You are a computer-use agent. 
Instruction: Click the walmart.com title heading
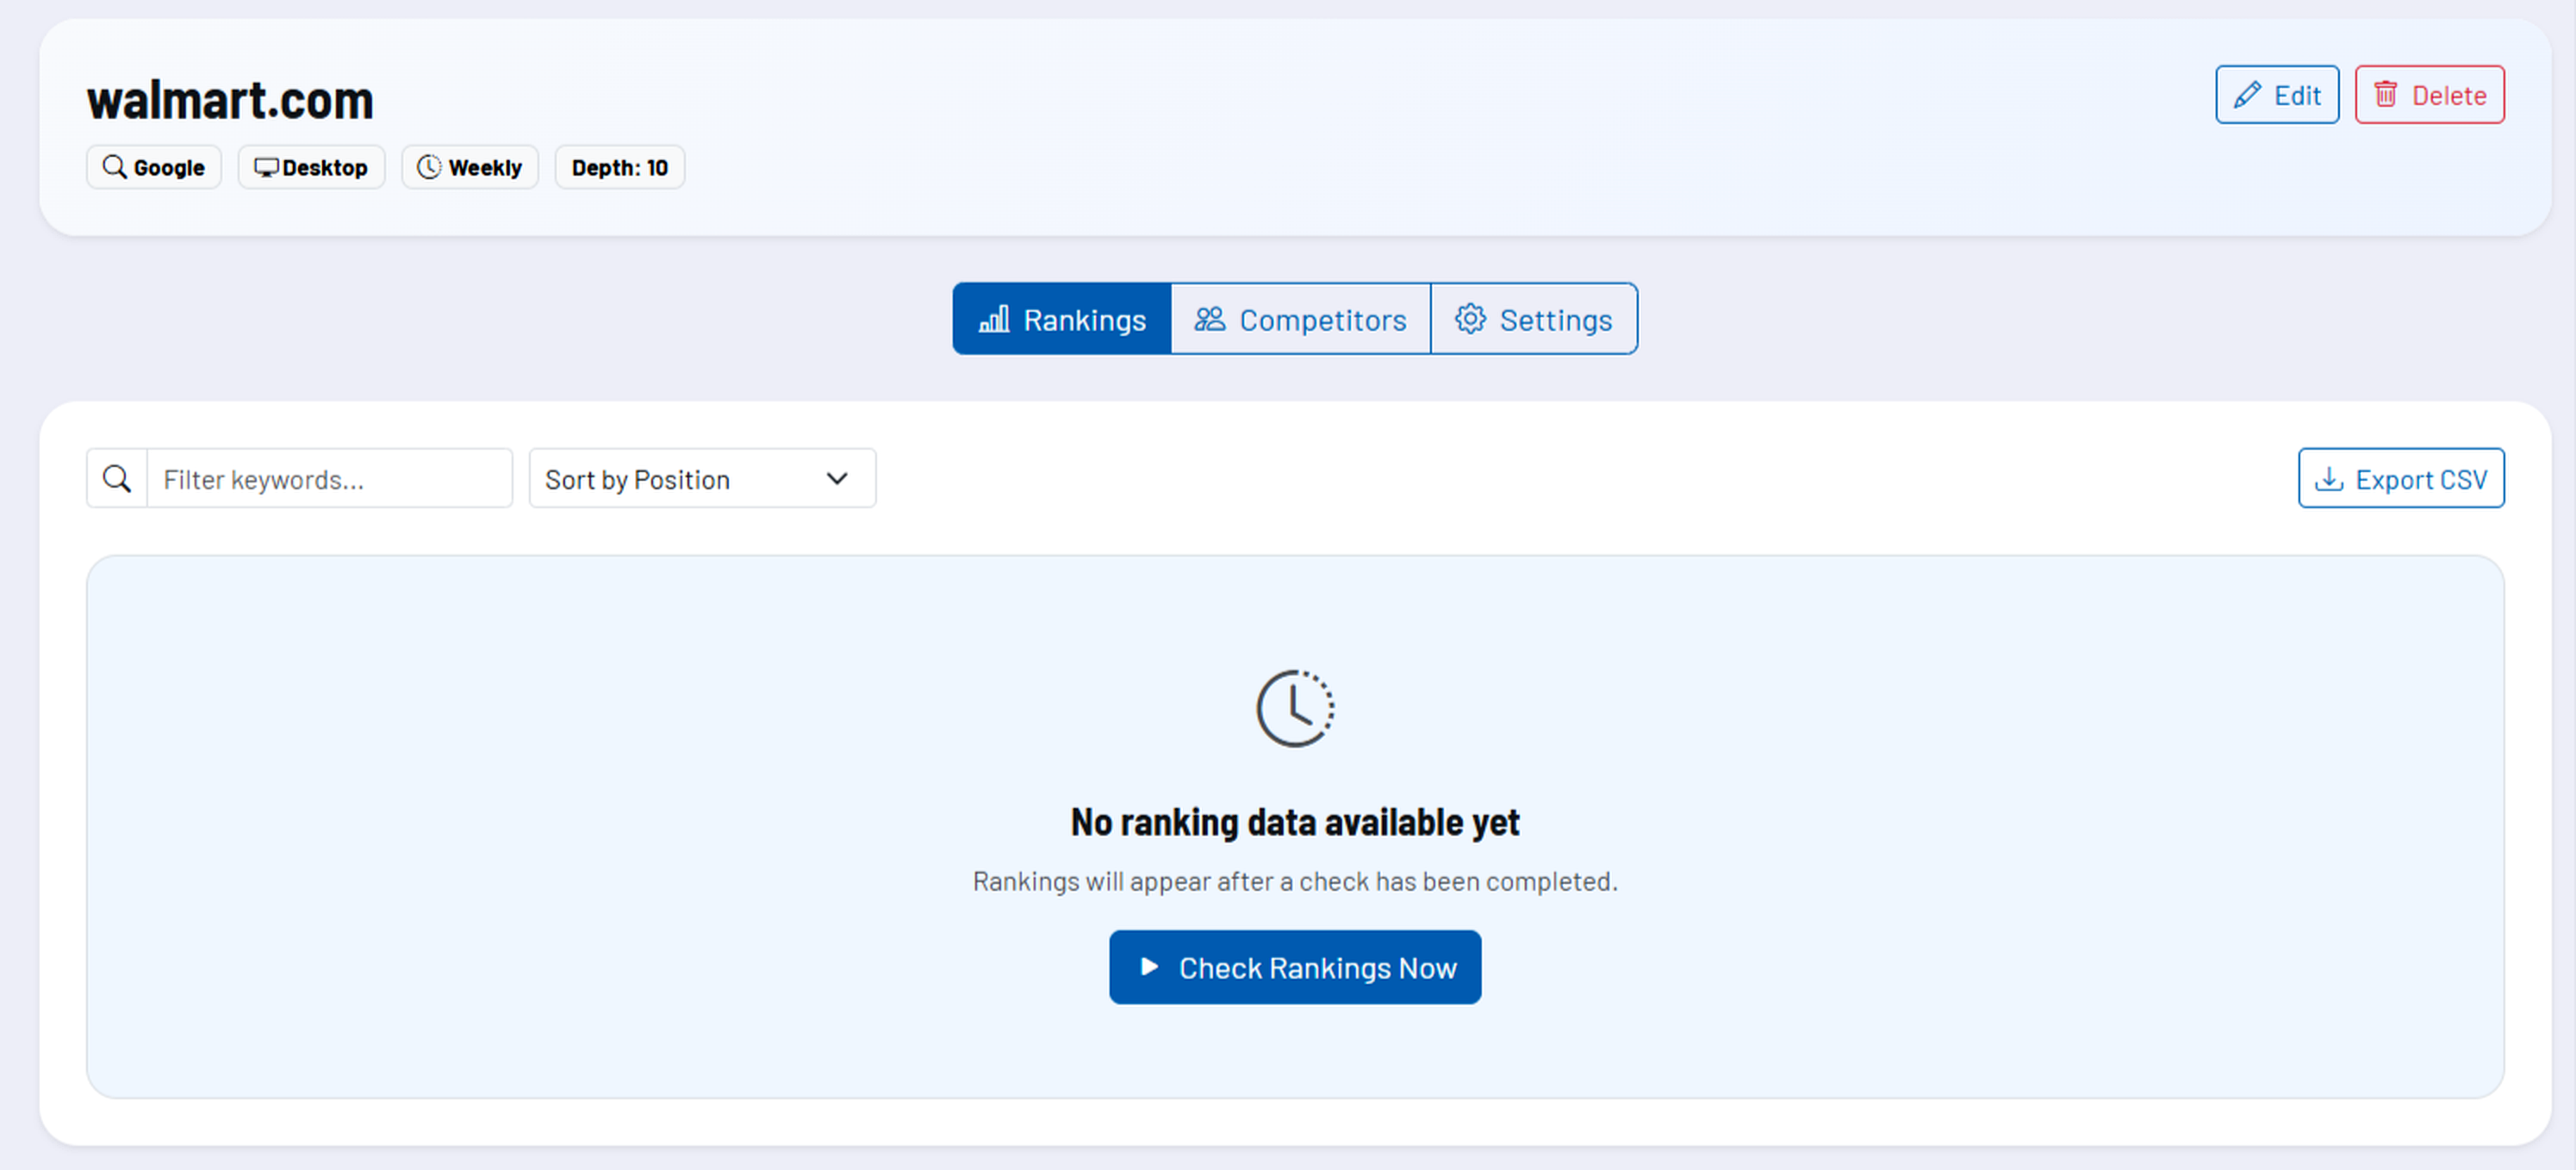point(230,100)
